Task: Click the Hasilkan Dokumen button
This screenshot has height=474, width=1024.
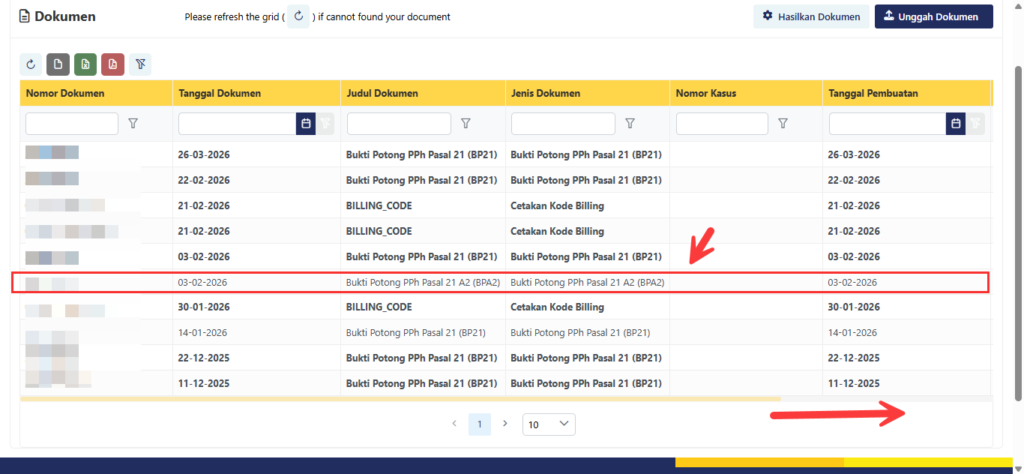Action: pyautogui.click(x=810, y=17)
